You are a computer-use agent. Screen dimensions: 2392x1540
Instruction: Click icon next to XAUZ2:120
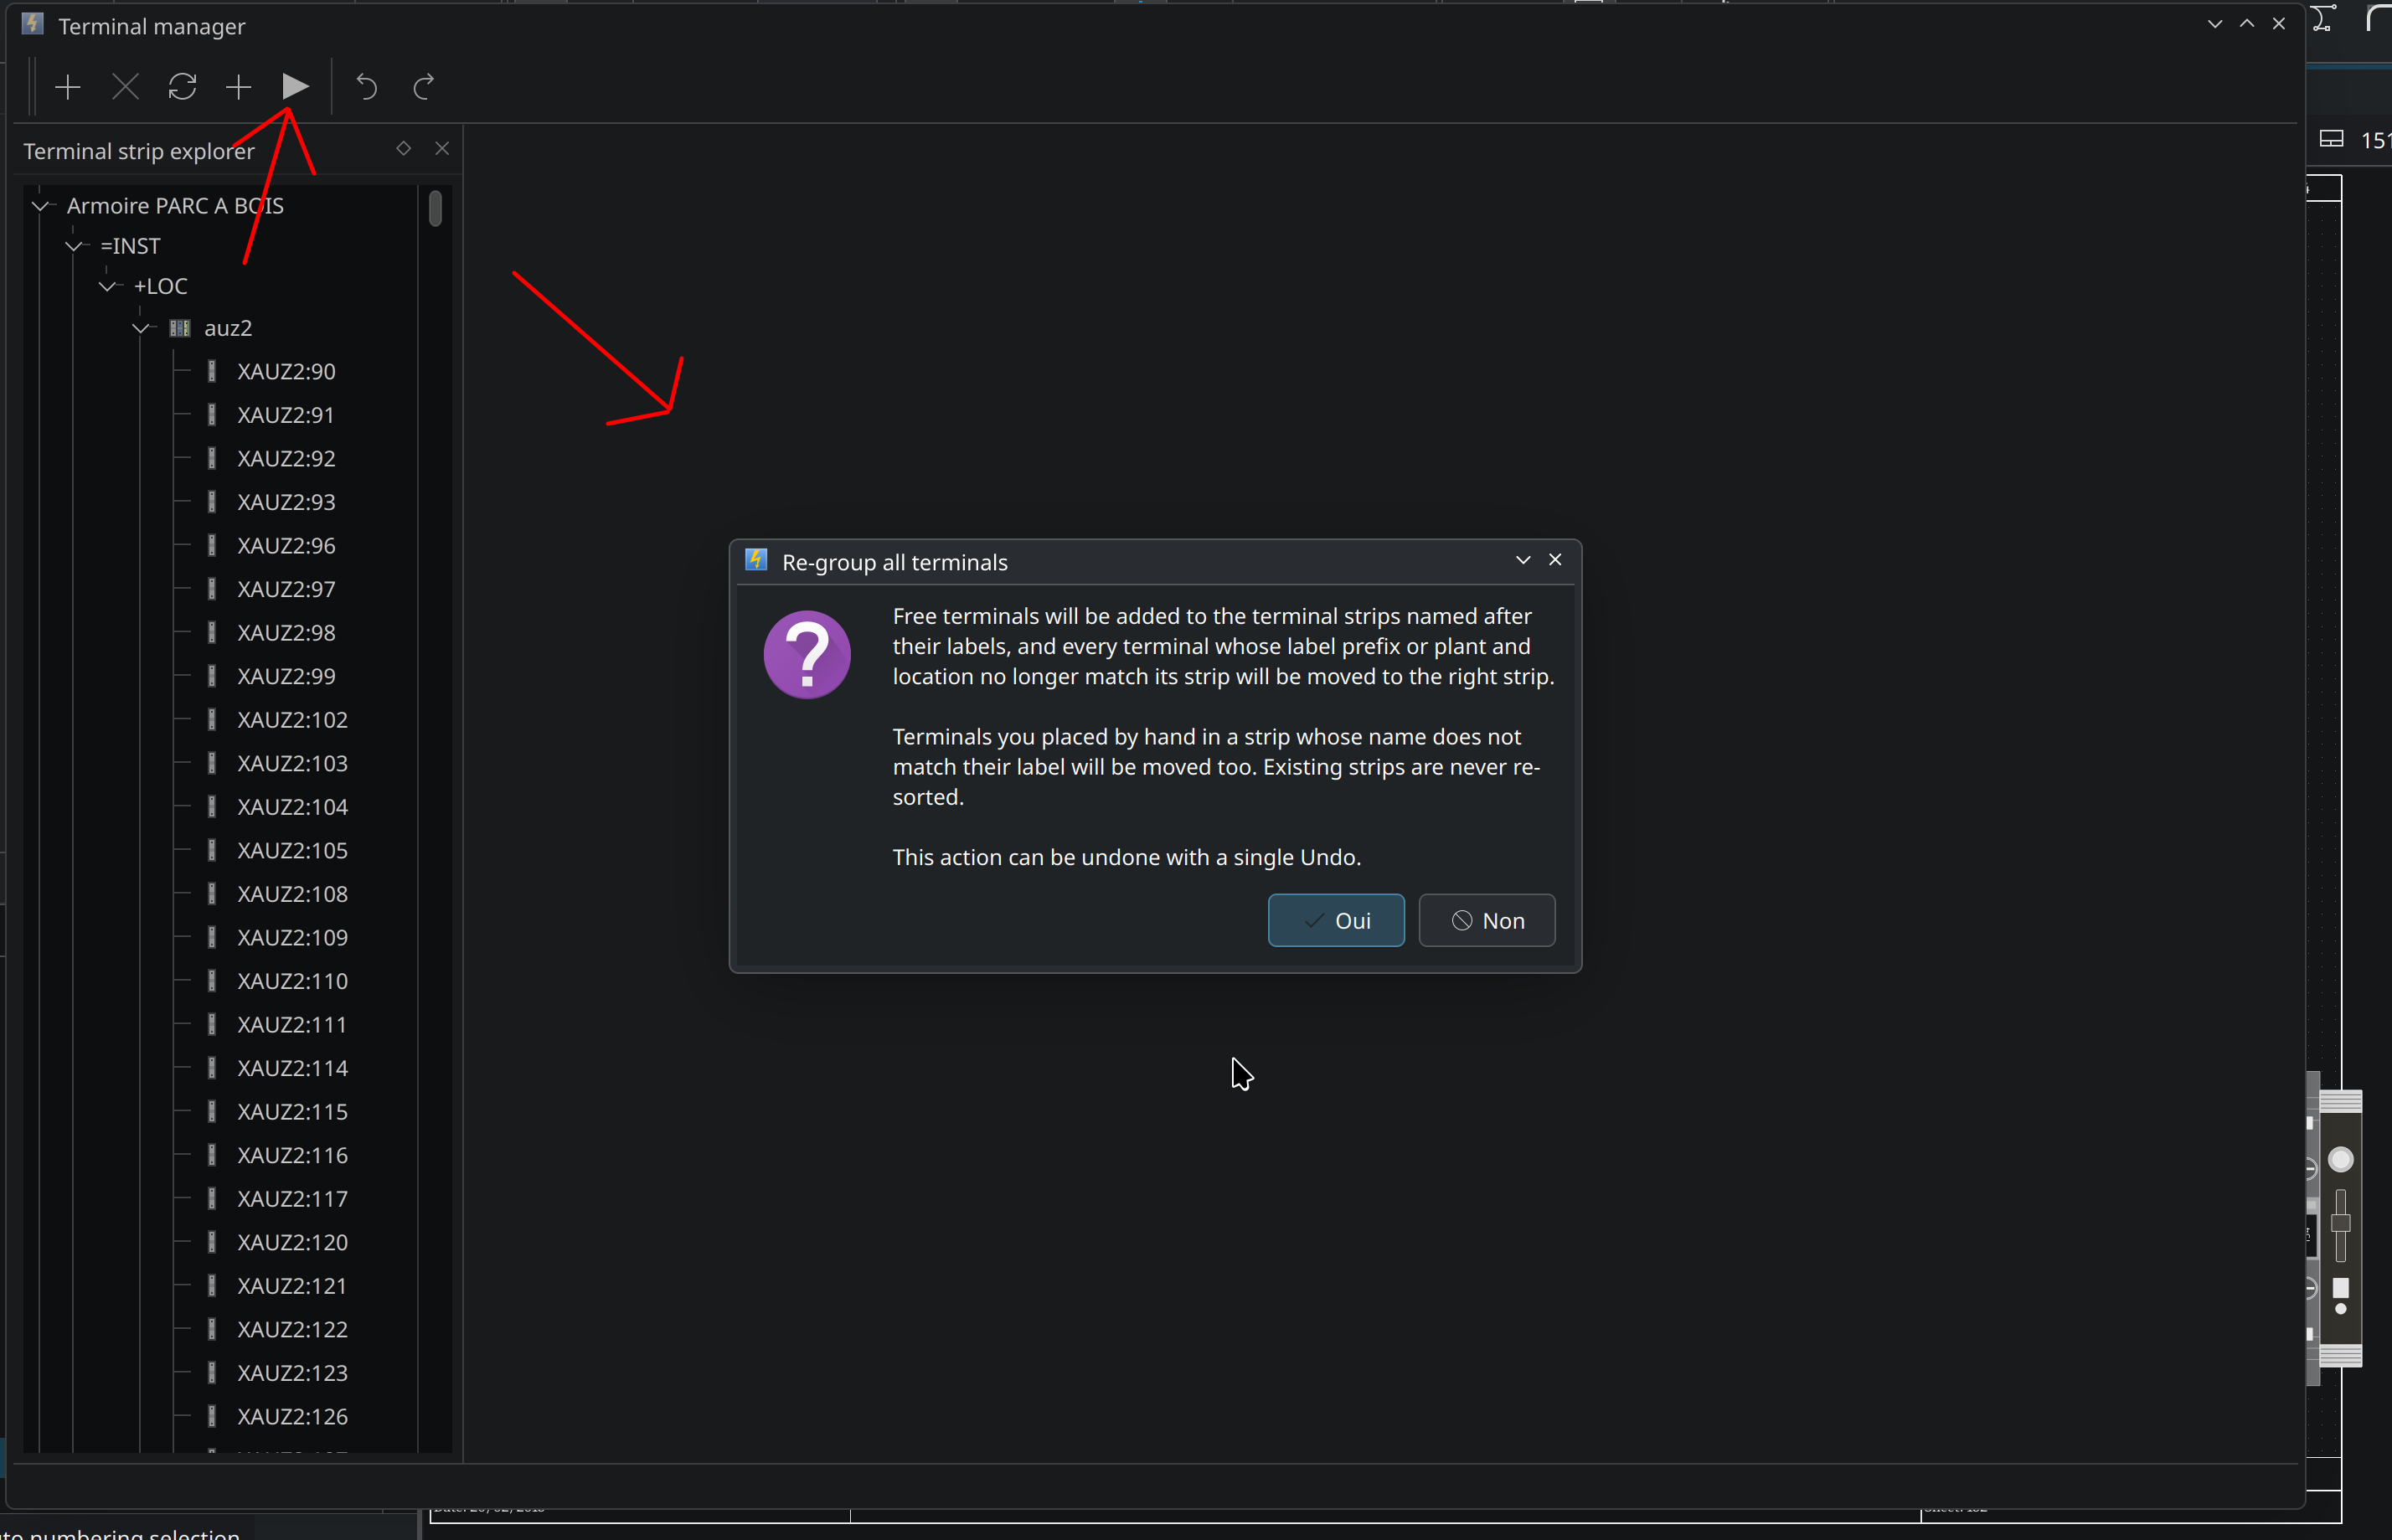[211, 1241]
